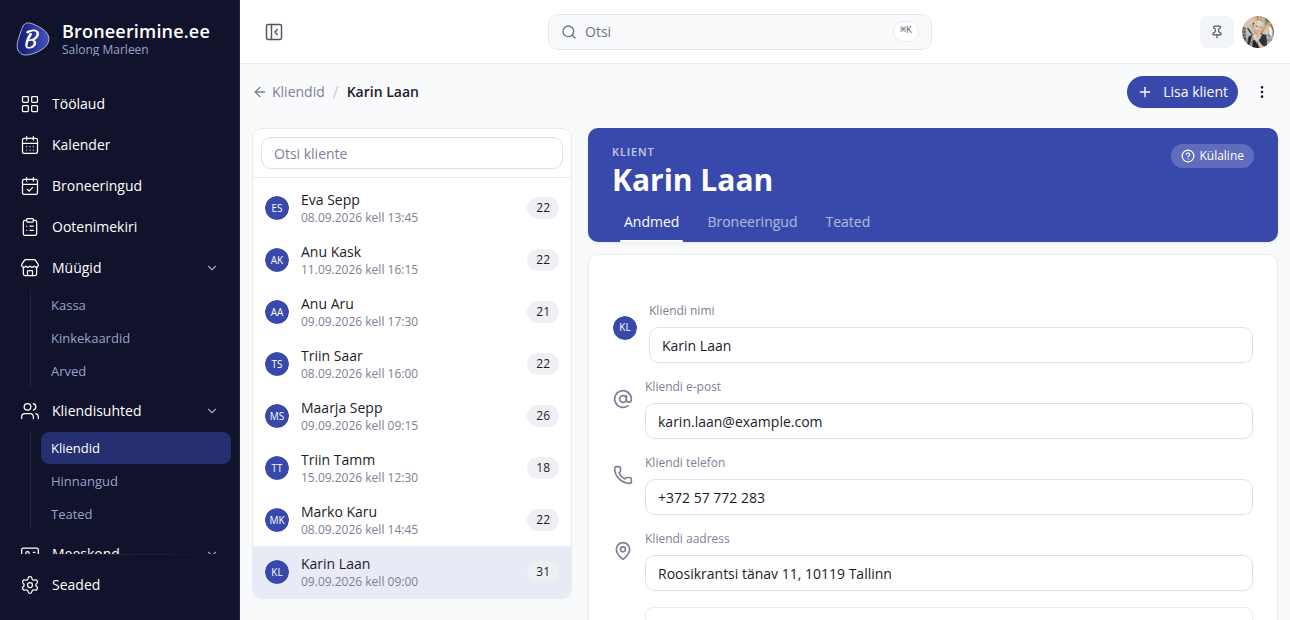Screen dimensions: 1290x620
Task: Click the Kliendisuhted people icon
Action: pos(30,411)
